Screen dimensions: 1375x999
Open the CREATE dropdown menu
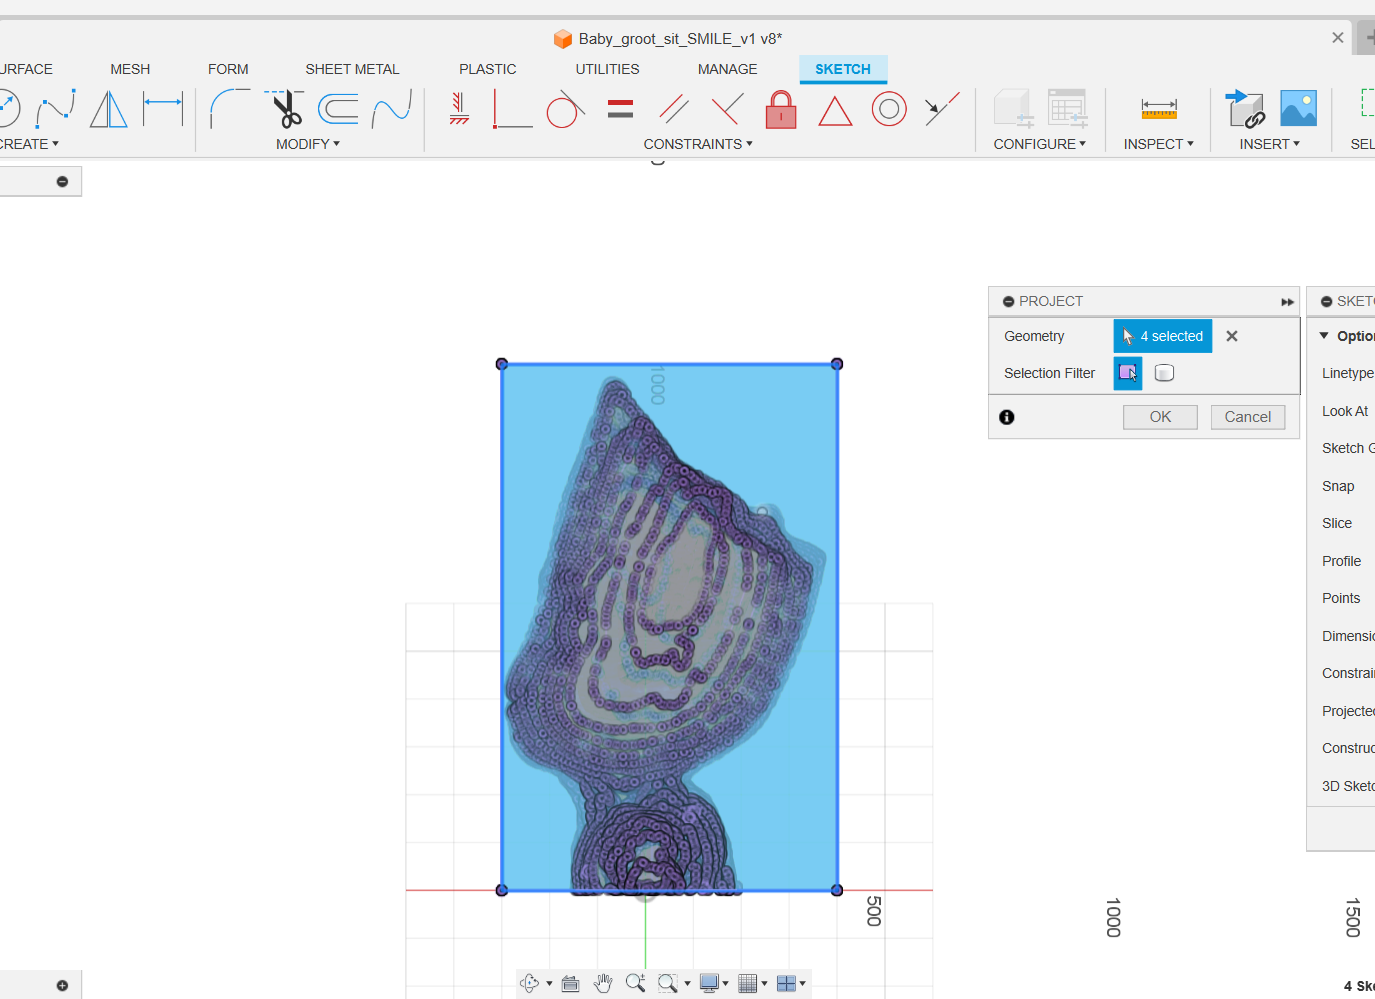point(30,144)
